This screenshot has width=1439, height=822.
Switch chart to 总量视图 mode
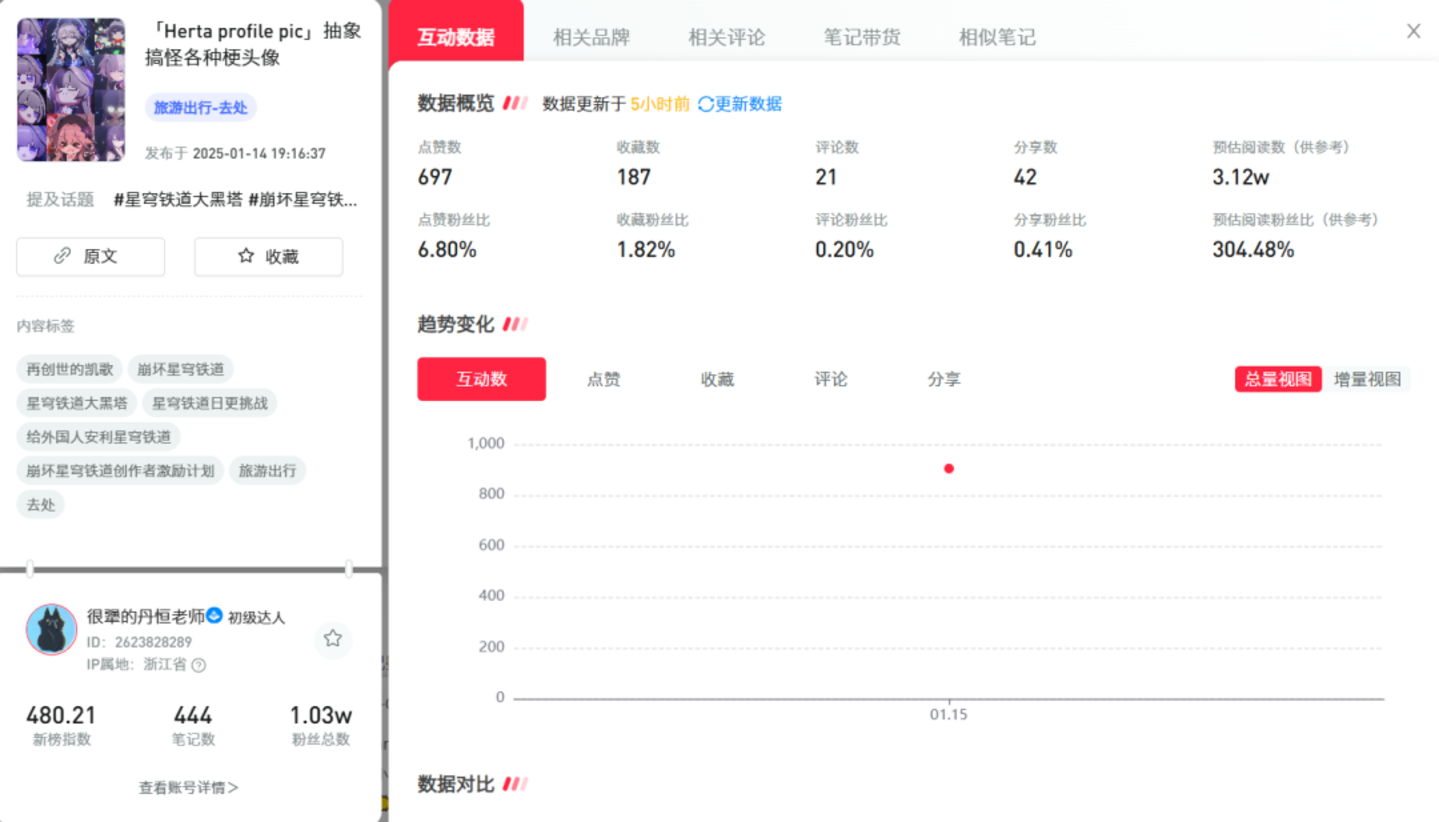pos(1278,379)
